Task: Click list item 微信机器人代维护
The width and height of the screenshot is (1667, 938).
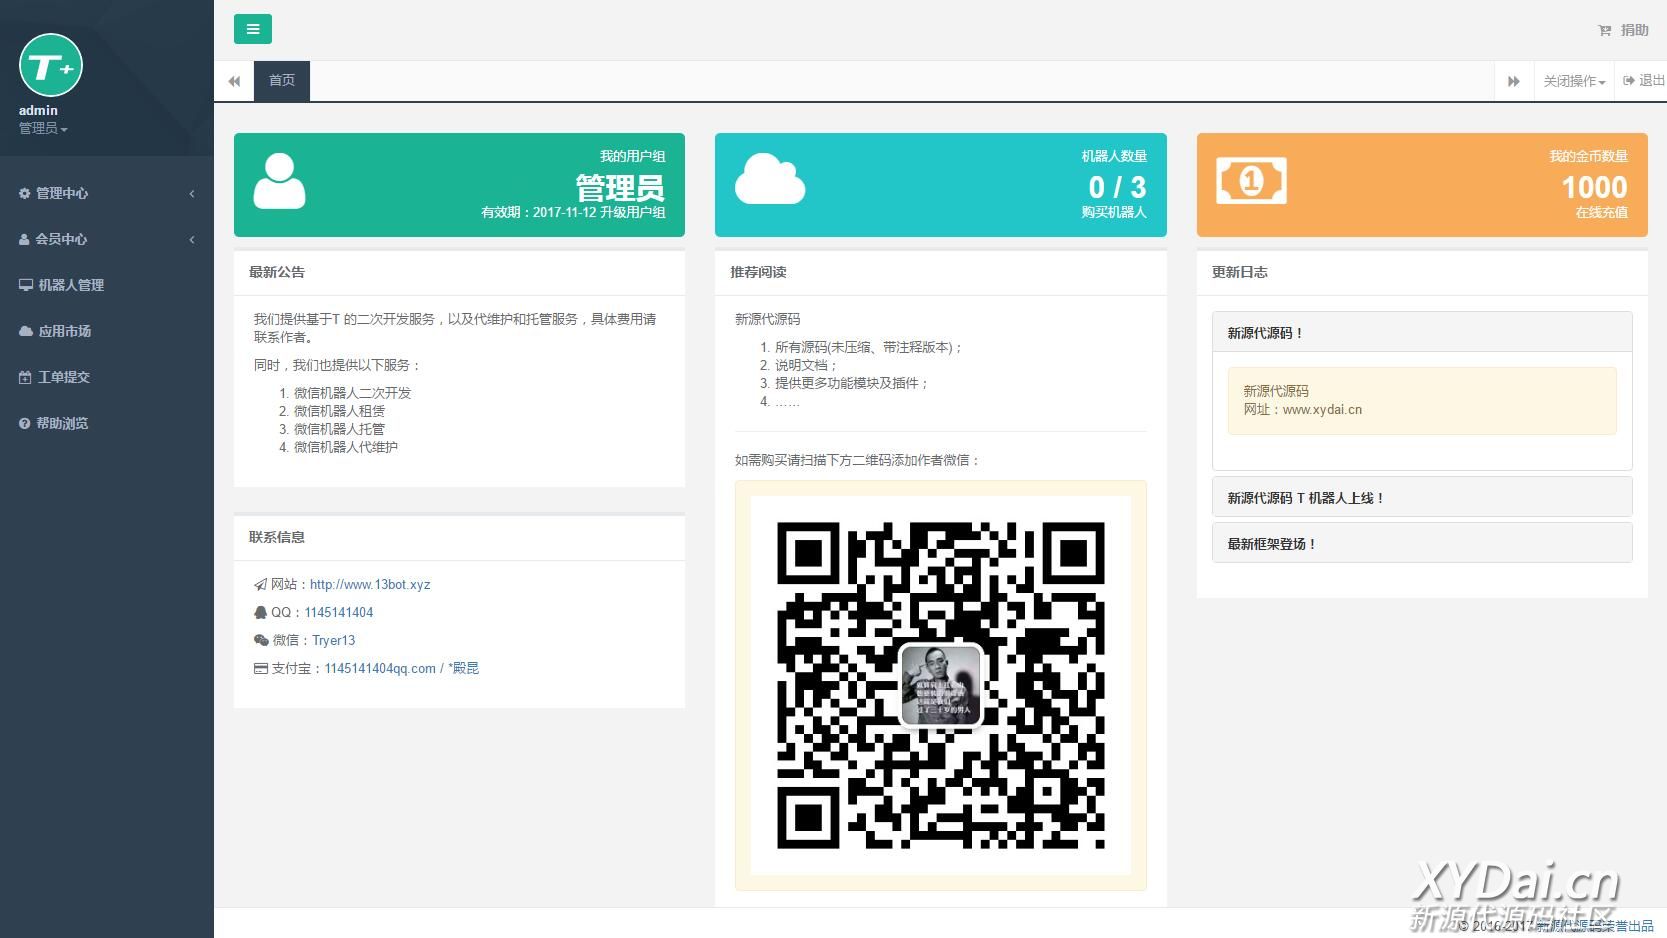Action: coord(346,447)
